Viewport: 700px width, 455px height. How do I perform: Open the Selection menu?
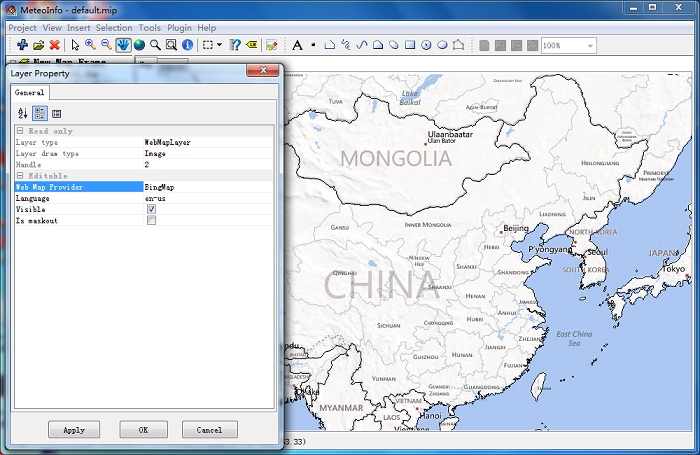[114, 28]
